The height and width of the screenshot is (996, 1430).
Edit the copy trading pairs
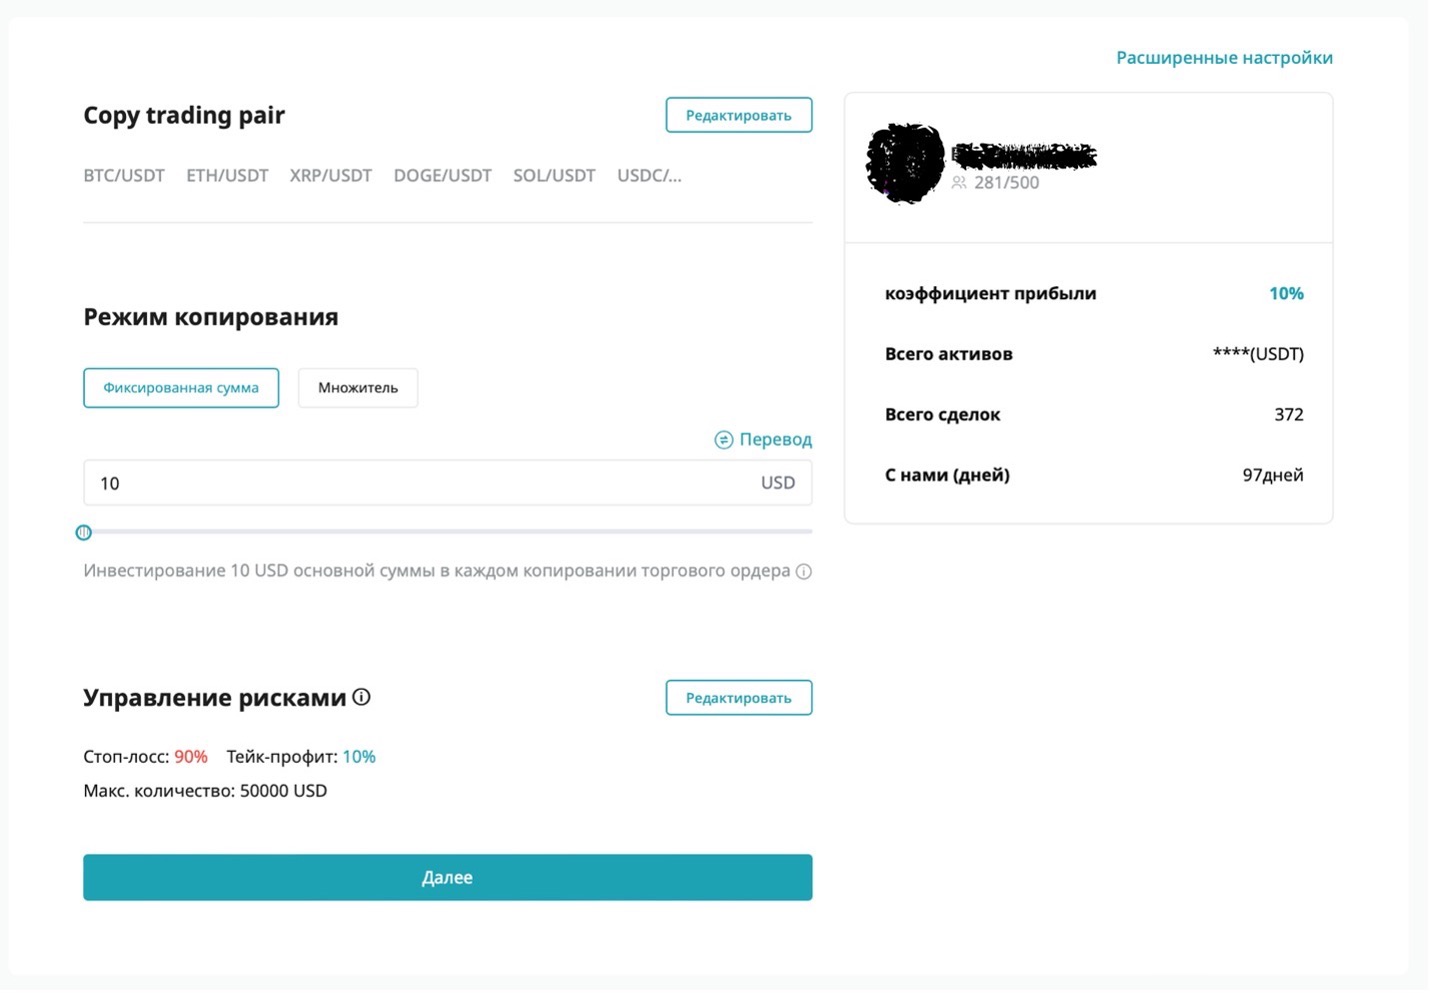738,115
